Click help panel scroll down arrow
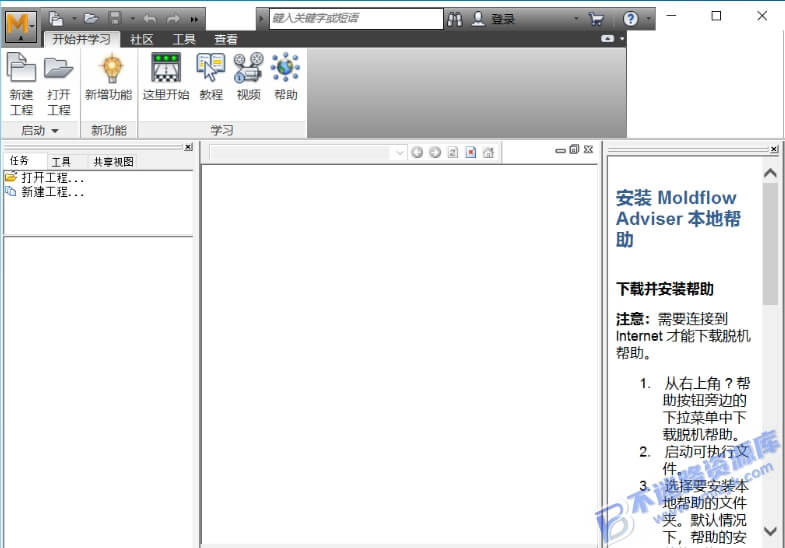Viewport: 785px width, 548px height. click(770, 531)
